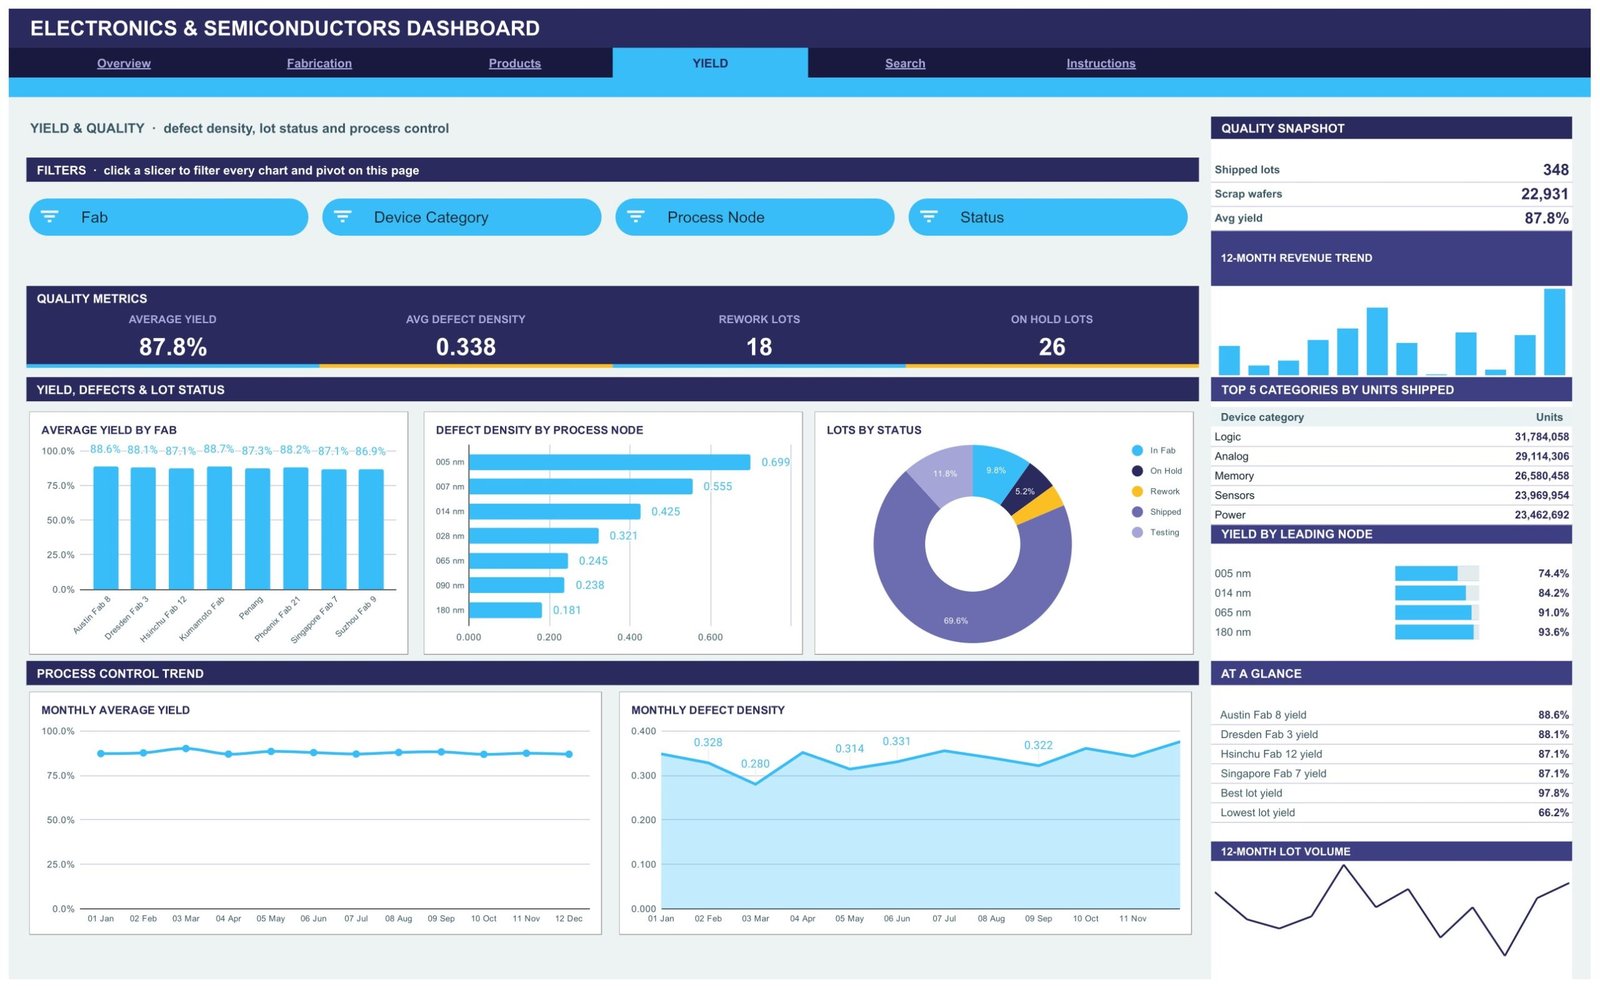Click the 03 Mar point on monthly yield line
The width and height of the screenshot is (1600, 988).
point(186,748)
